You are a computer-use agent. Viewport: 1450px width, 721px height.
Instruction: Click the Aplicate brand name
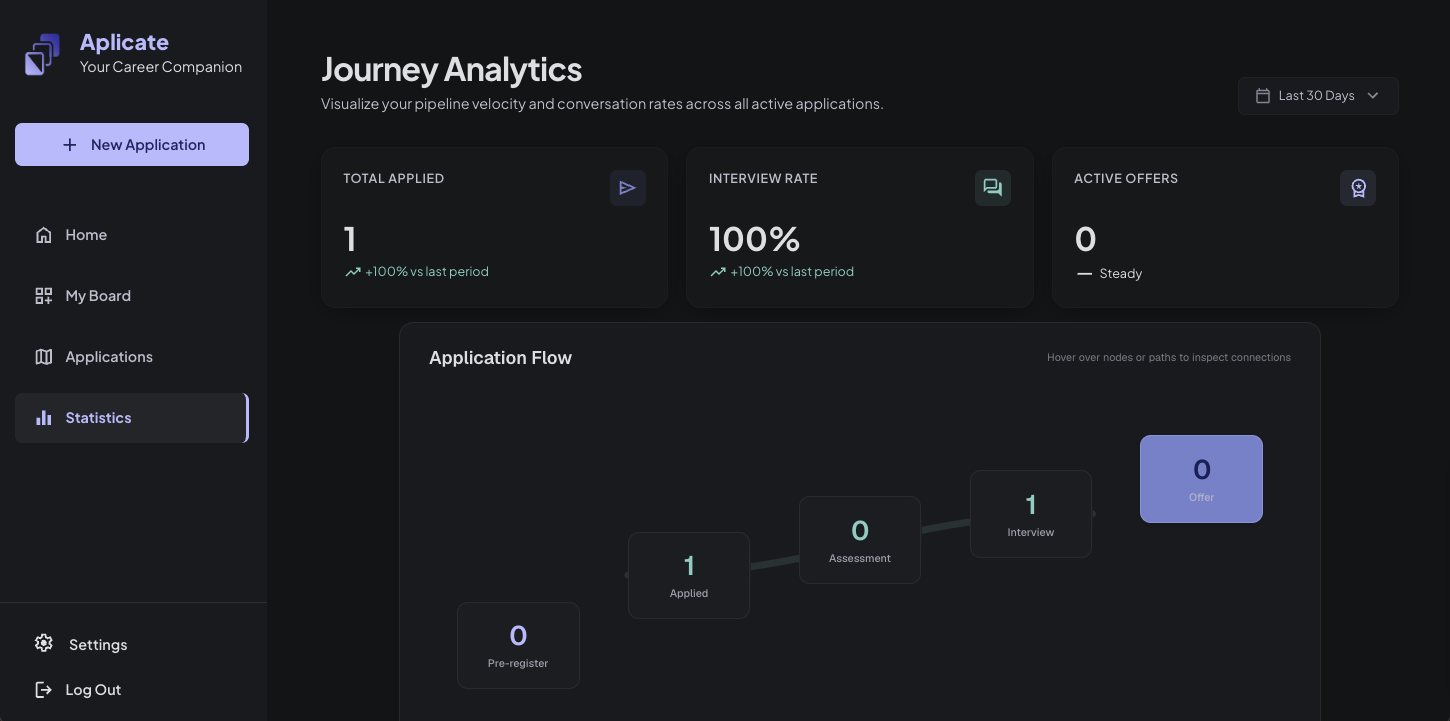pyautogui.click(x=124, y=43)
